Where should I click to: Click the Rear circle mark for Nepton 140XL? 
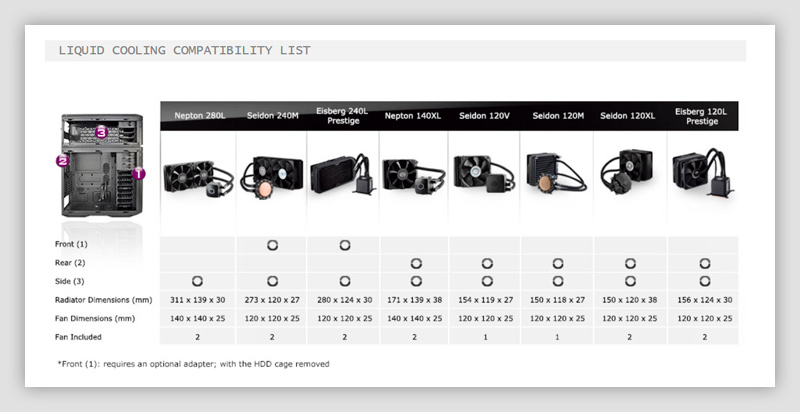(415, 263)
